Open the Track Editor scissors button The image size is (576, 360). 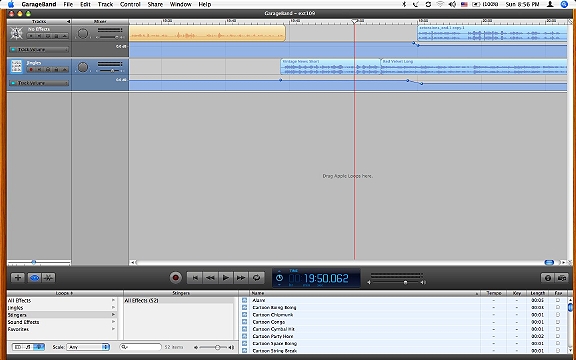[48, 278]
